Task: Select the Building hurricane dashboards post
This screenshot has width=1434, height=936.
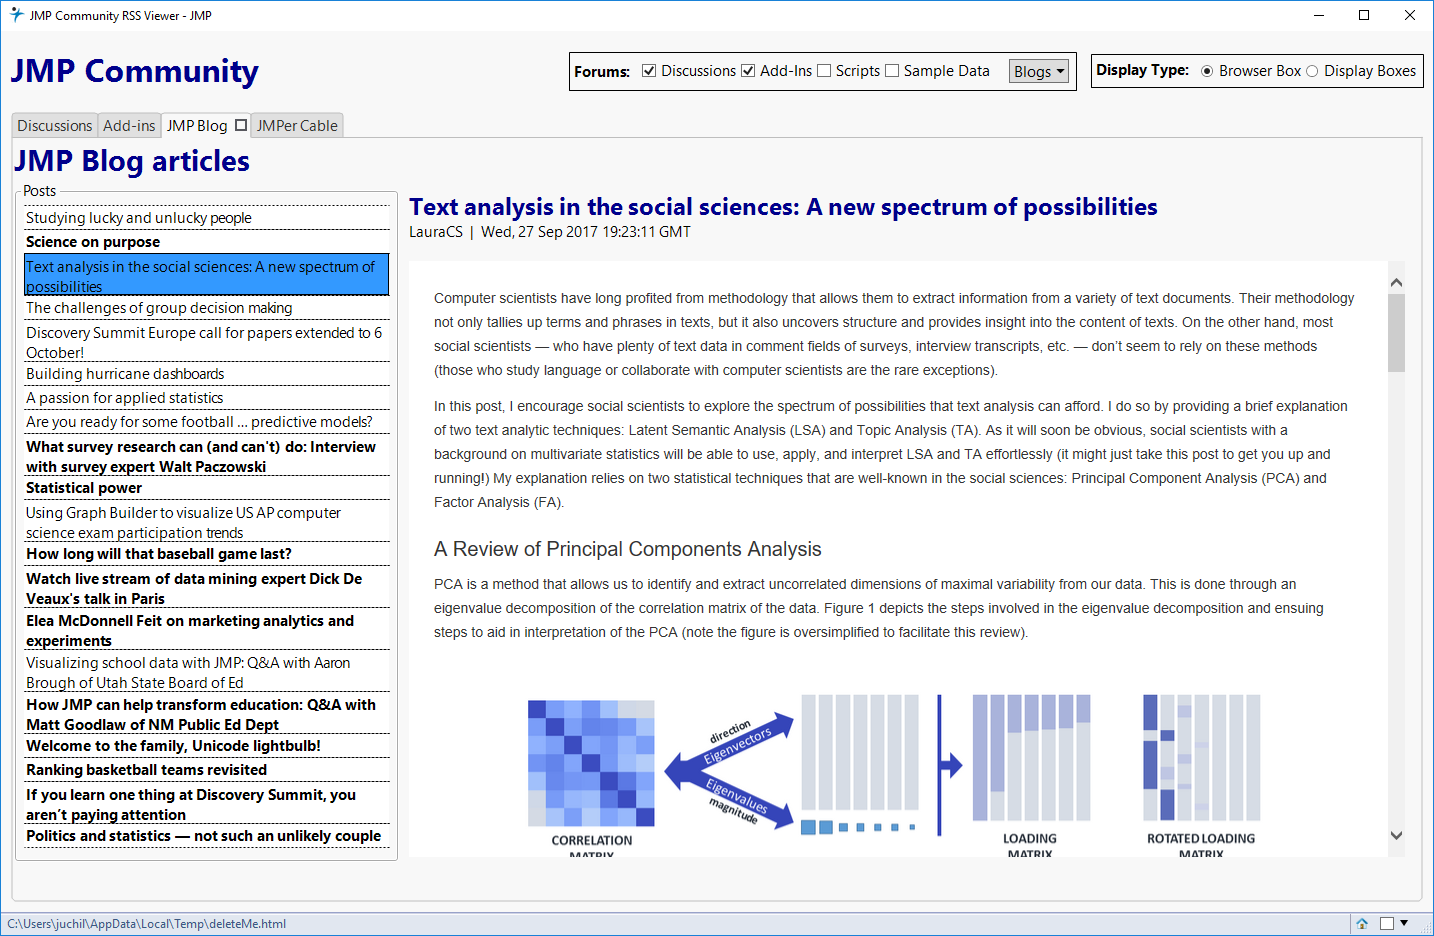Action: point(124,373)
